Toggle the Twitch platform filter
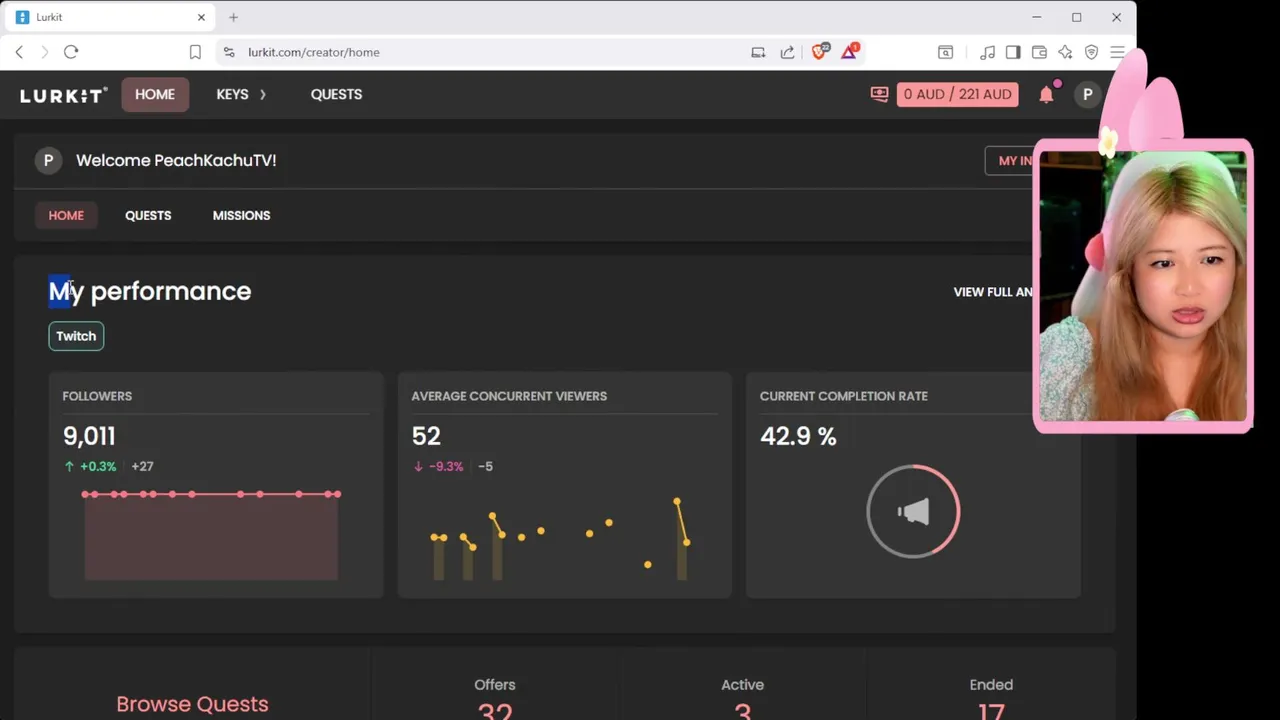 click(x=76, y=336)
